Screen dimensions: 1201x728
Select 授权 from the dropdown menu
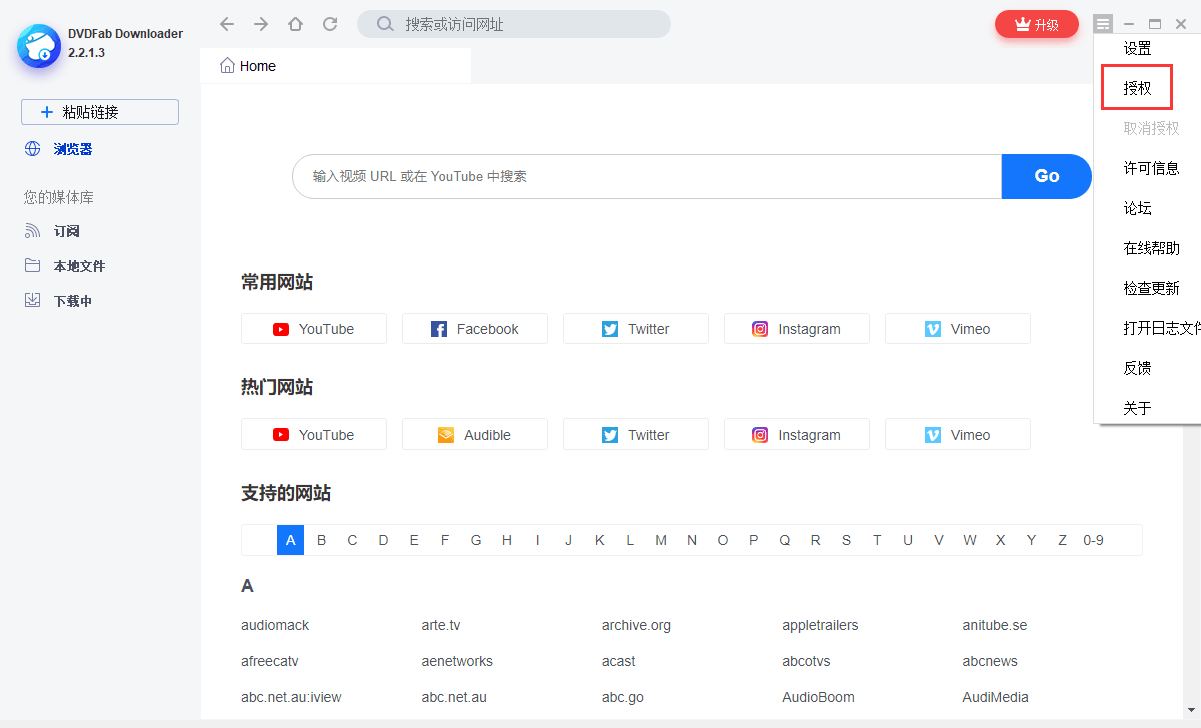(1137, 88)
